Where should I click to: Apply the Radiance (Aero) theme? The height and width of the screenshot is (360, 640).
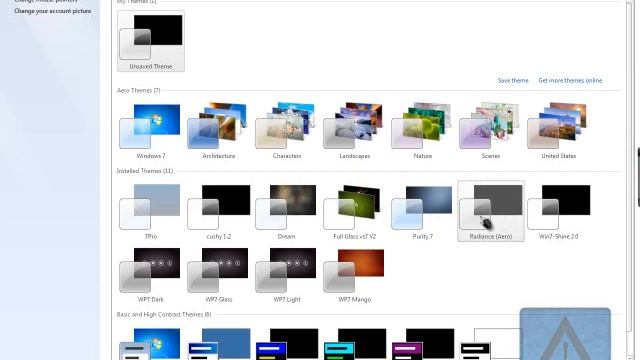[x=491, y=211]
